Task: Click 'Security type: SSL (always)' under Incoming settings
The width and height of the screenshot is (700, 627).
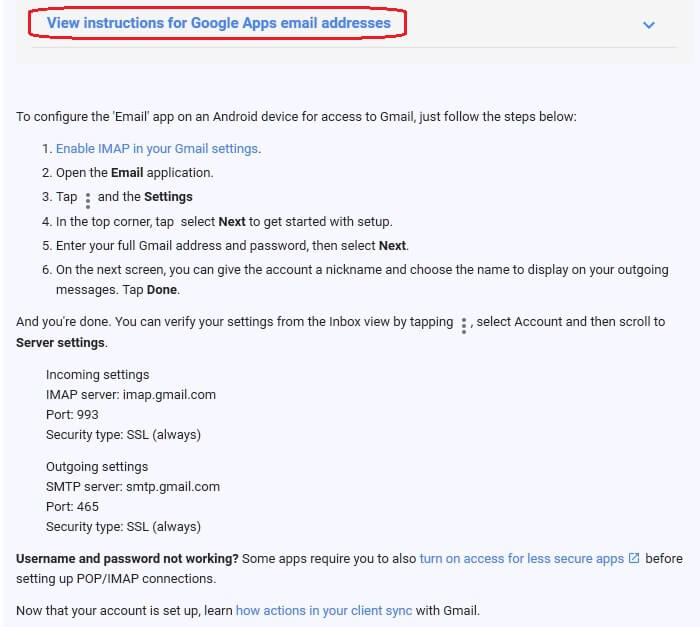Action: [123, 435]
